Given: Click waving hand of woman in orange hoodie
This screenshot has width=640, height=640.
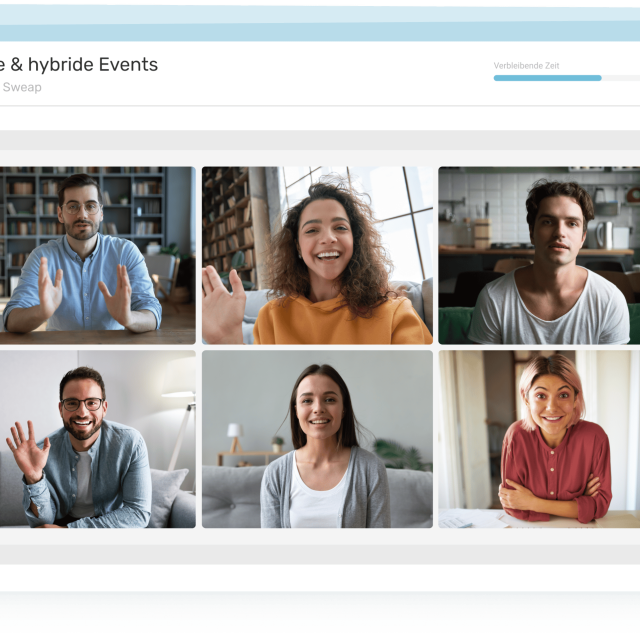Looking at the screenshot, I should [223, 304].
